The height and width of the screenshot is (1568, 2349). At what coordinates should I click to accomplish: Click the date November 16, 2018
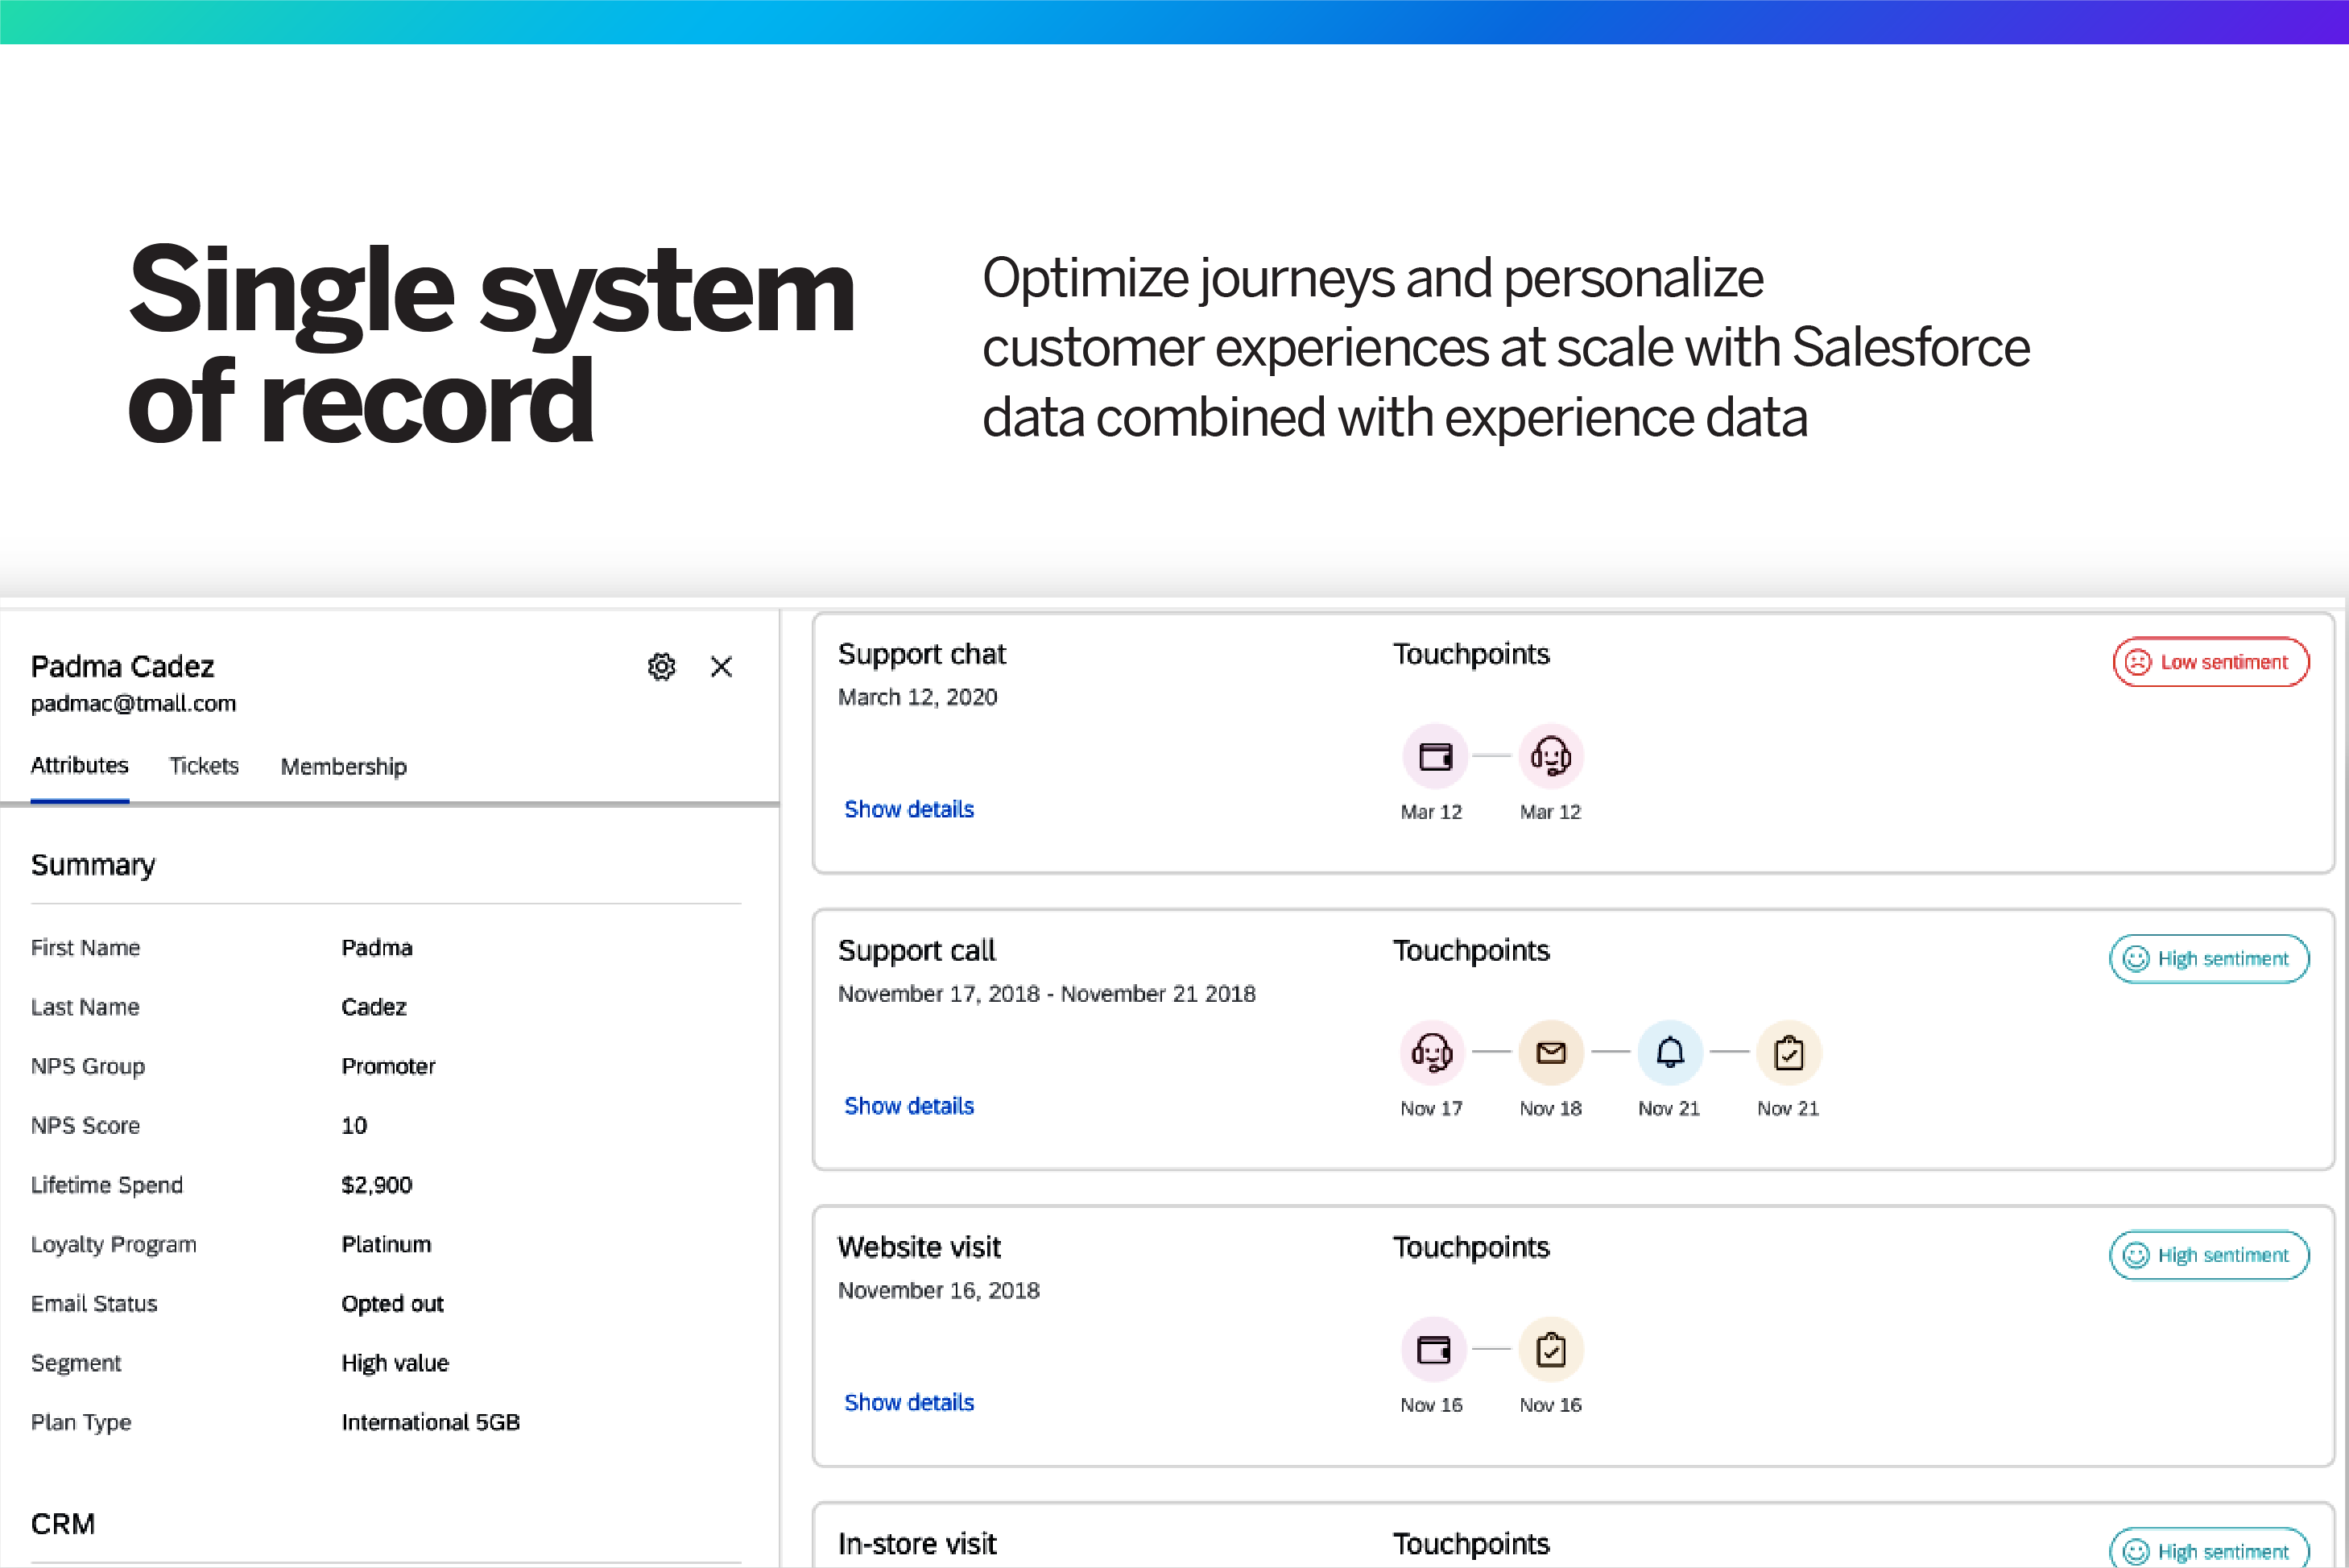pyautogui.click(x=938, y=1291)
